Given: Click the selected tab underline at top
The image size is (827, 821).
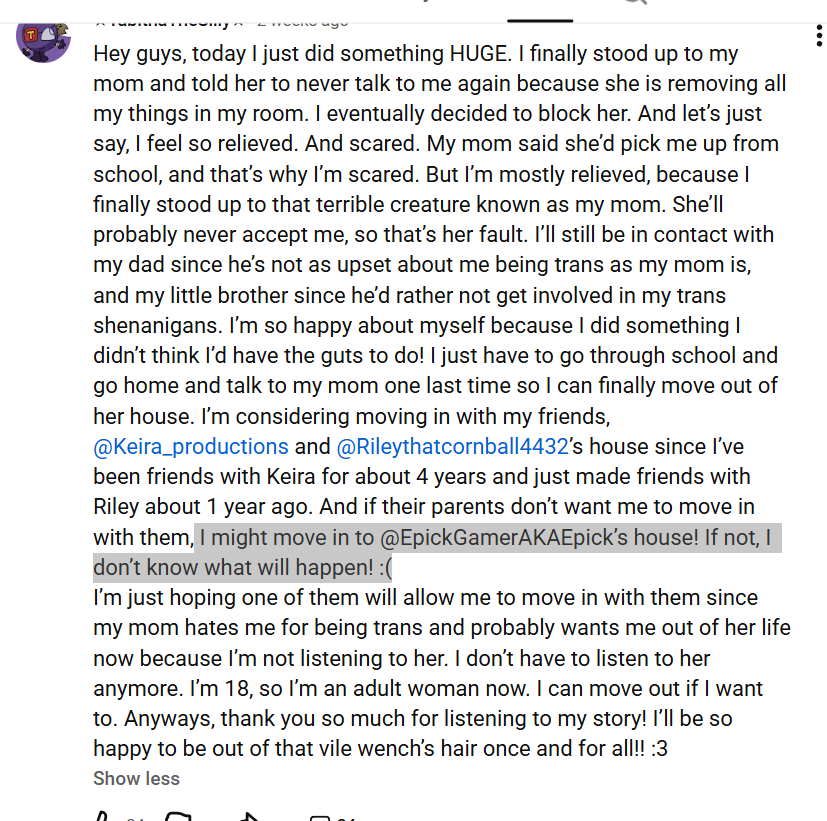Looking at the screenshot, I should [x=540, y=19].
